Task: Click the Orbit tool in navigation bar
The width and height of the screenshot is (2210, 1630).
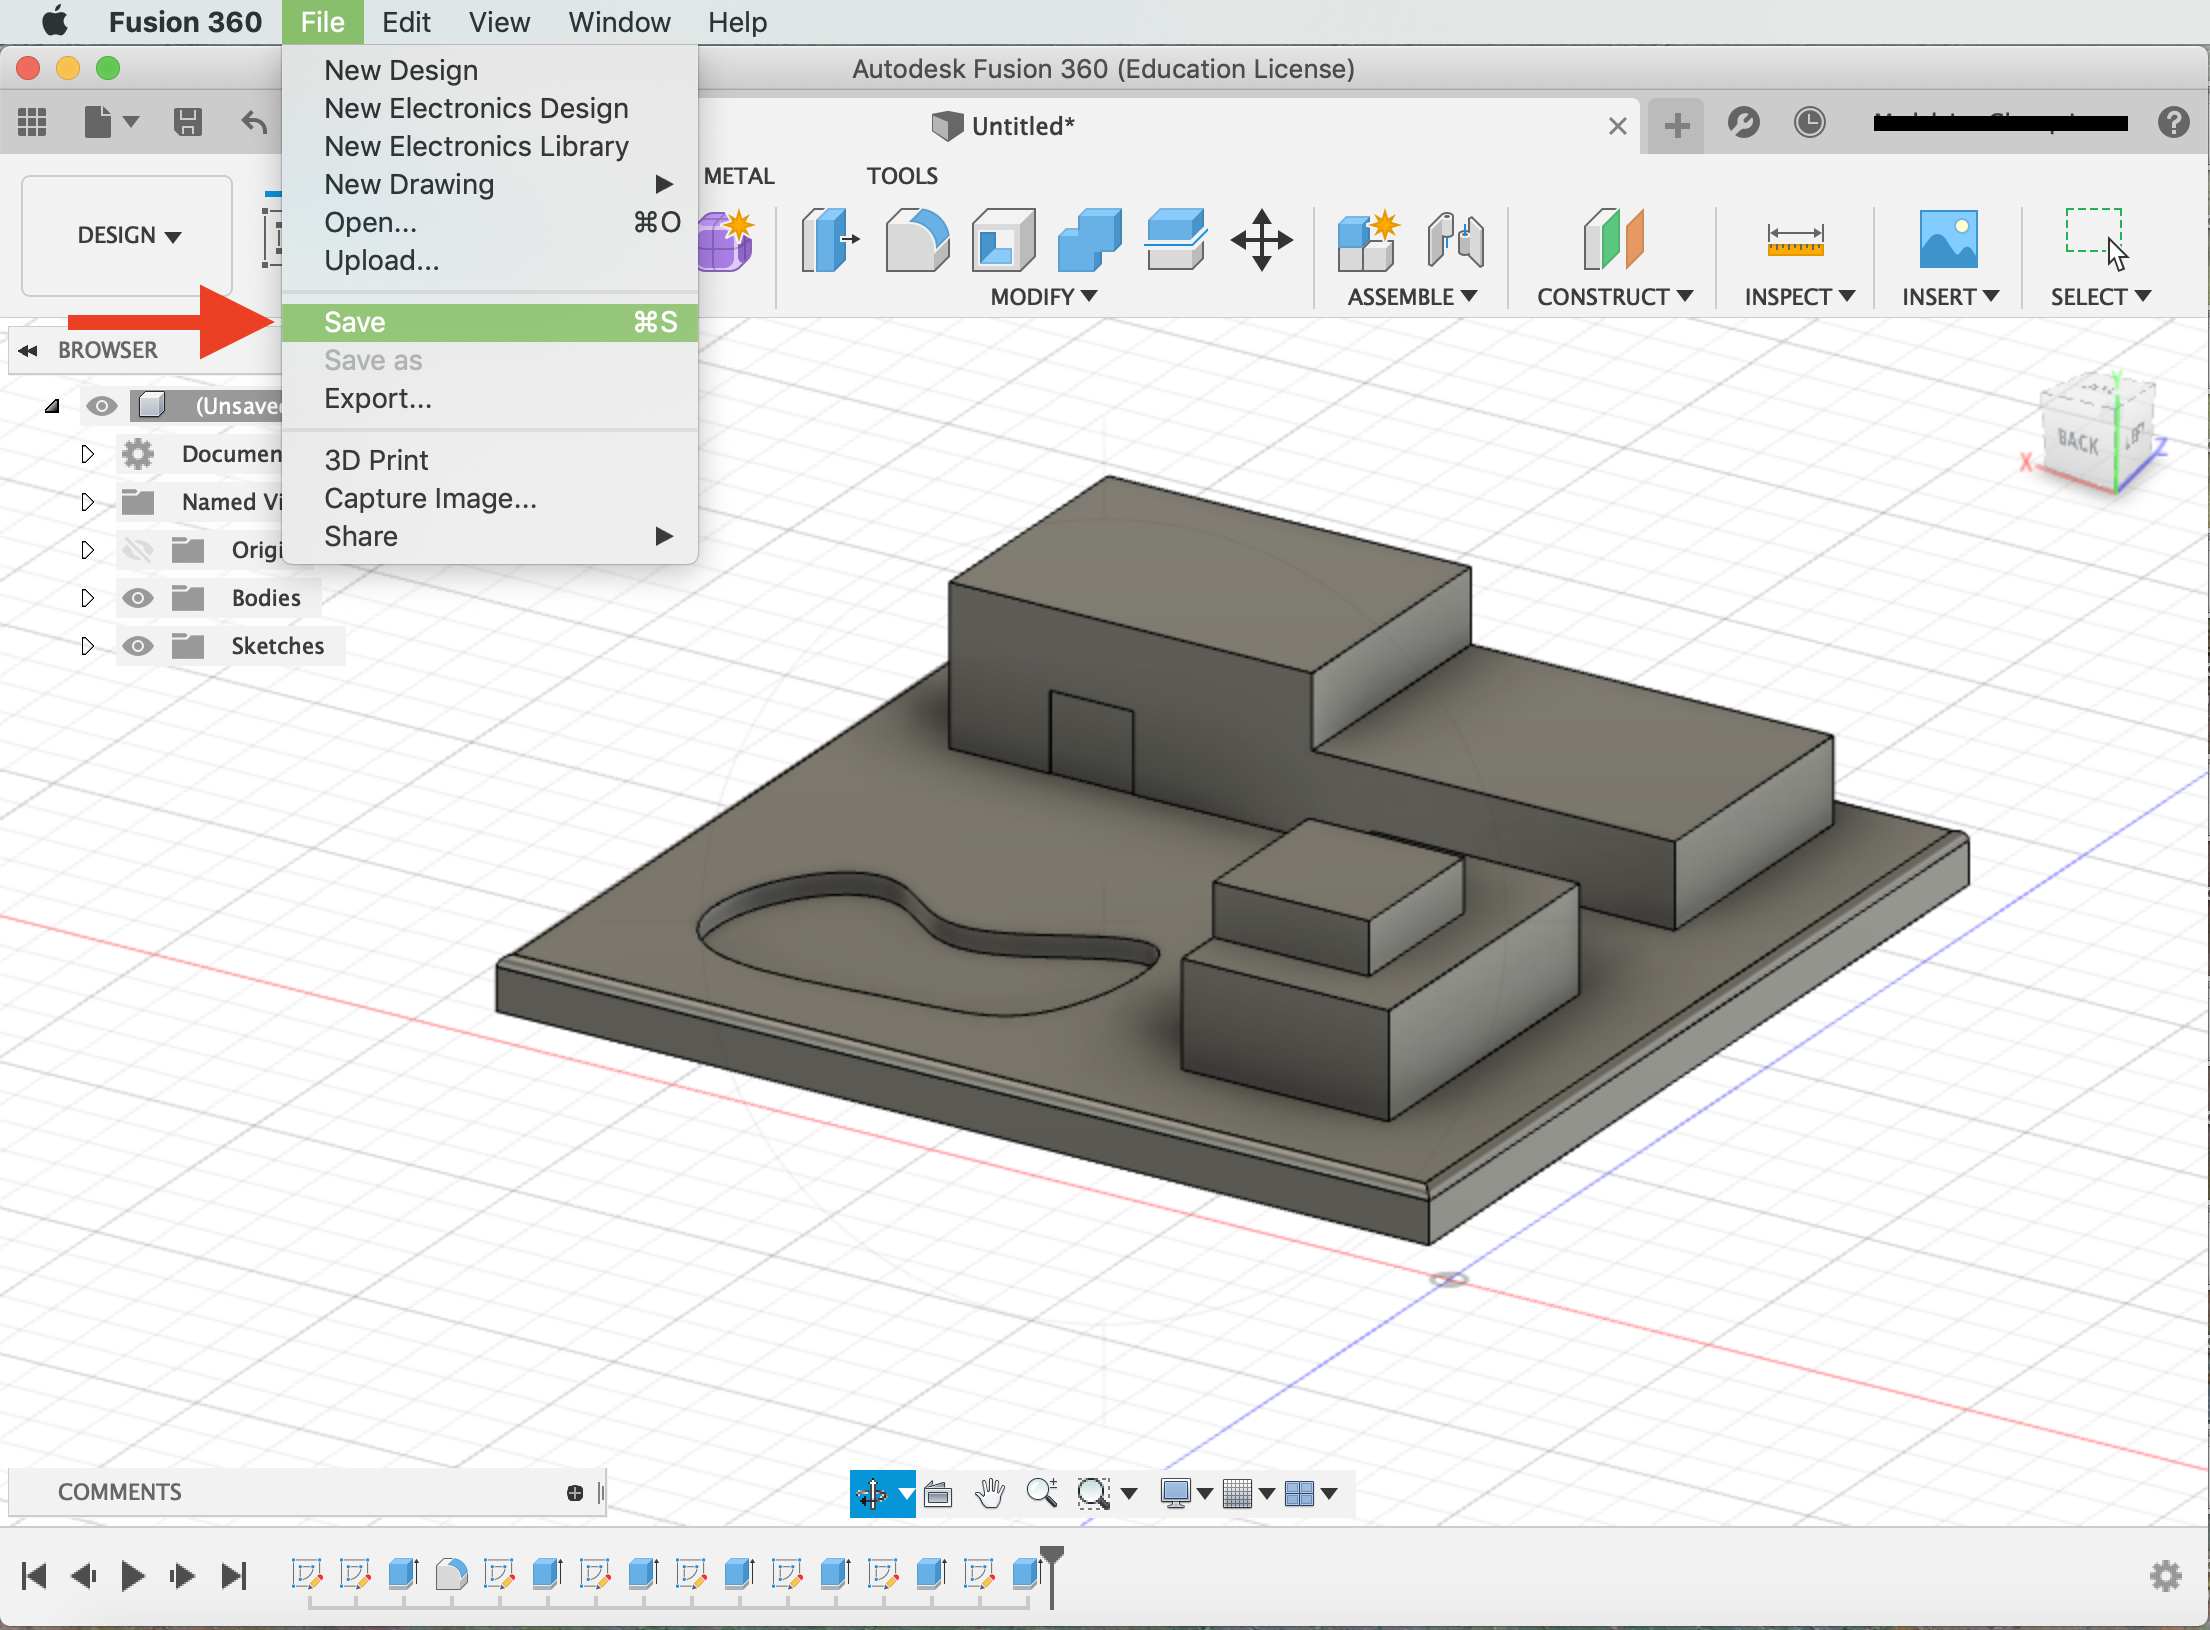Action: click(872, 1493)
